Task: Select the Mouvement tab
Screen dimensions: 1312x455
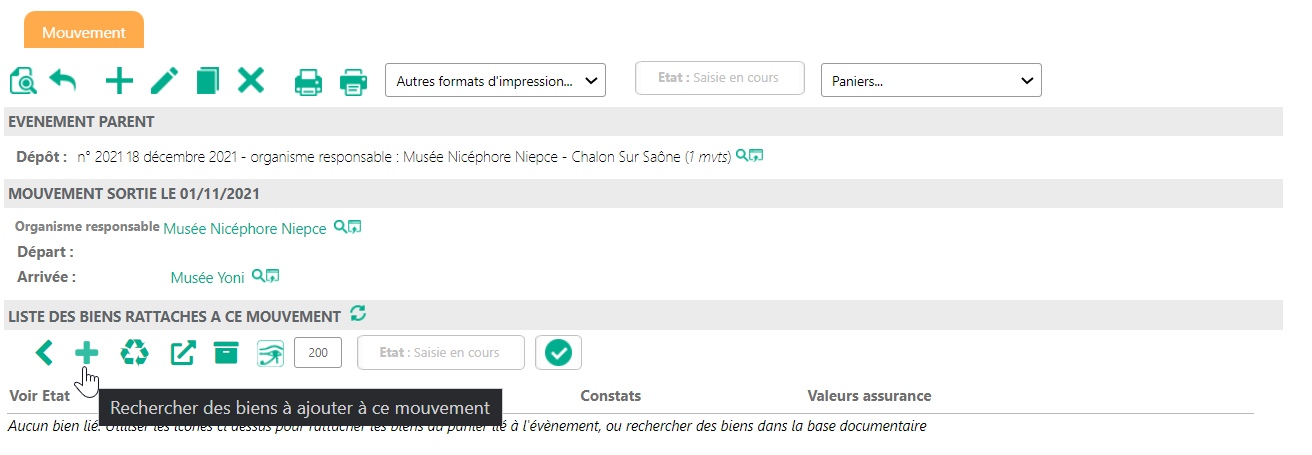Action: (84, 31)
